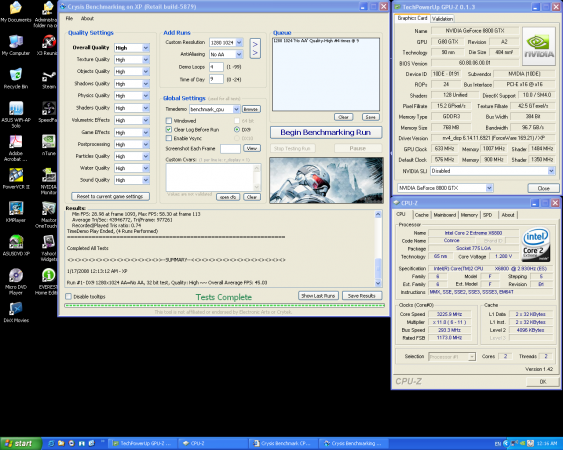The height and width of the screenshot is (450, 563).
Task: Click the NVIDIA logo in GPU-Z
Action: (x=538, y=47)
